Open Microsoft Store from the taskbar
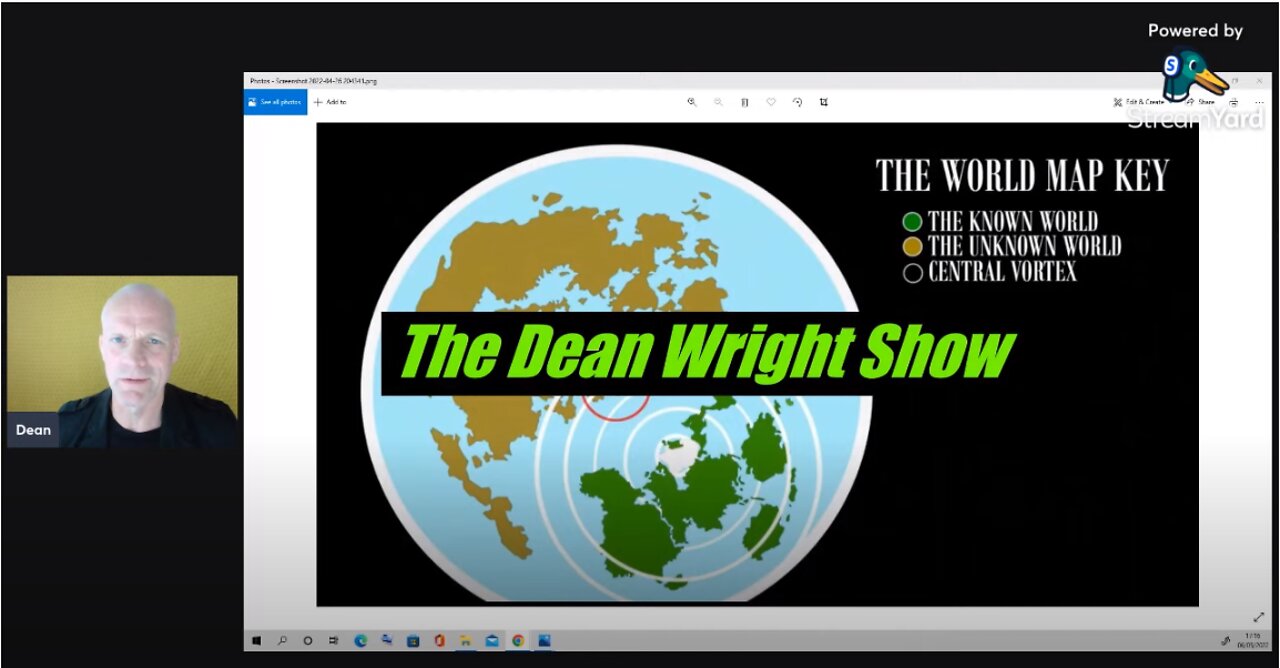This screenshot has height=668, width=1280. point(413,641)
